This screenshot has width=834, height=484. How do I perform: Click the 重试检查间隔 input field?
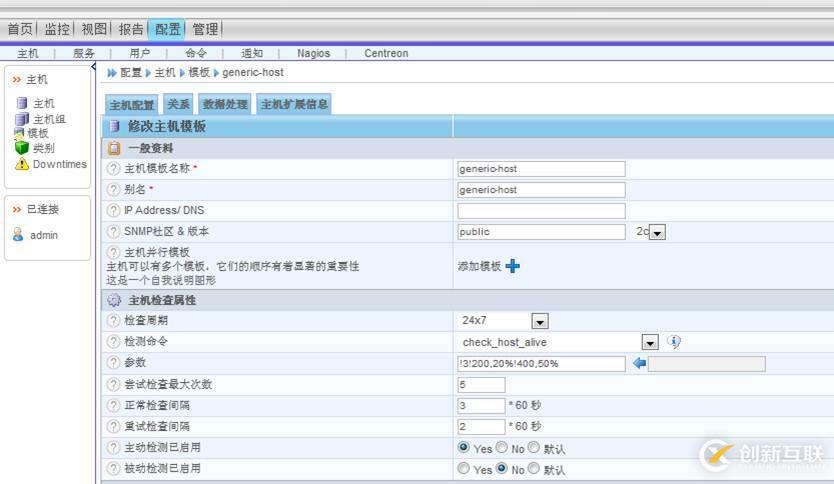(x=481, y=427)
